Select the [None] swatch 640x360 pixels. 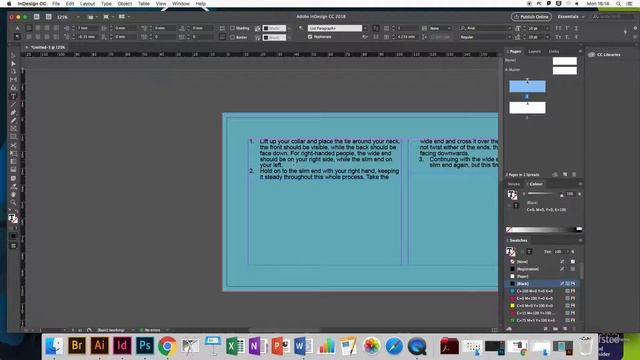click(x=543, y=262)
